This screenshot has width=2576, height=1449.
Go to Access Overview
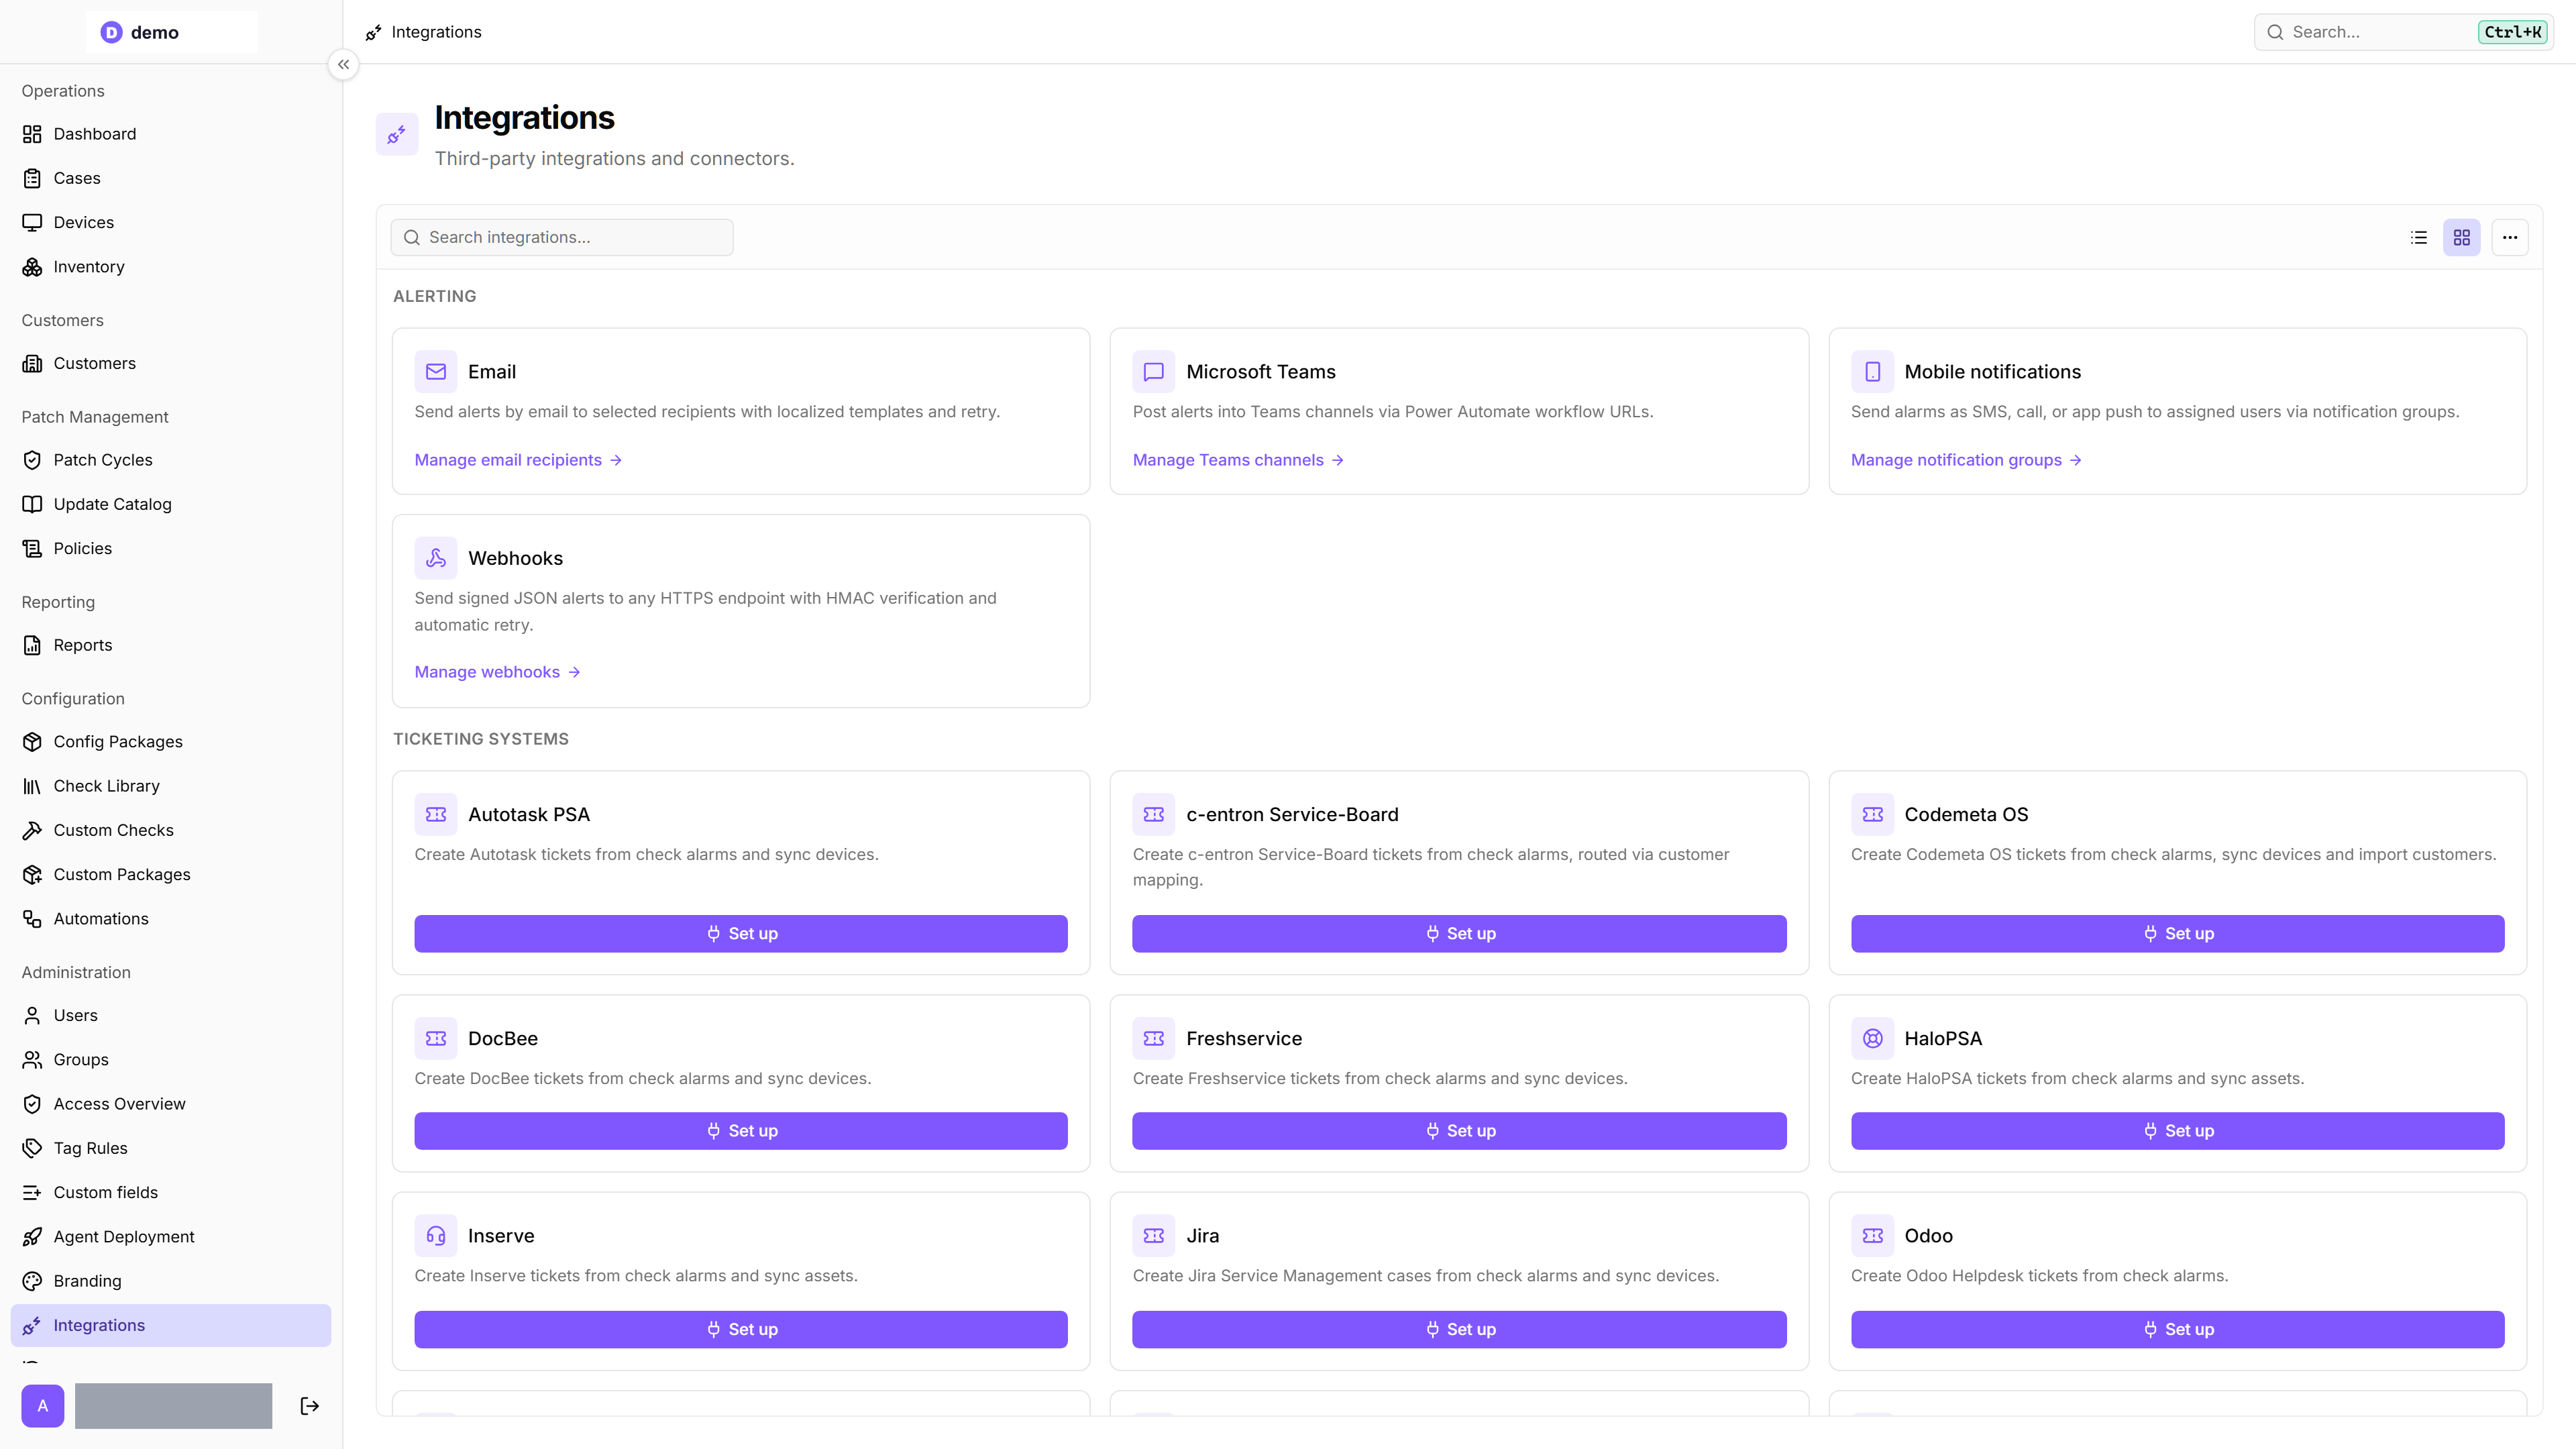(x=171, y=1104)
